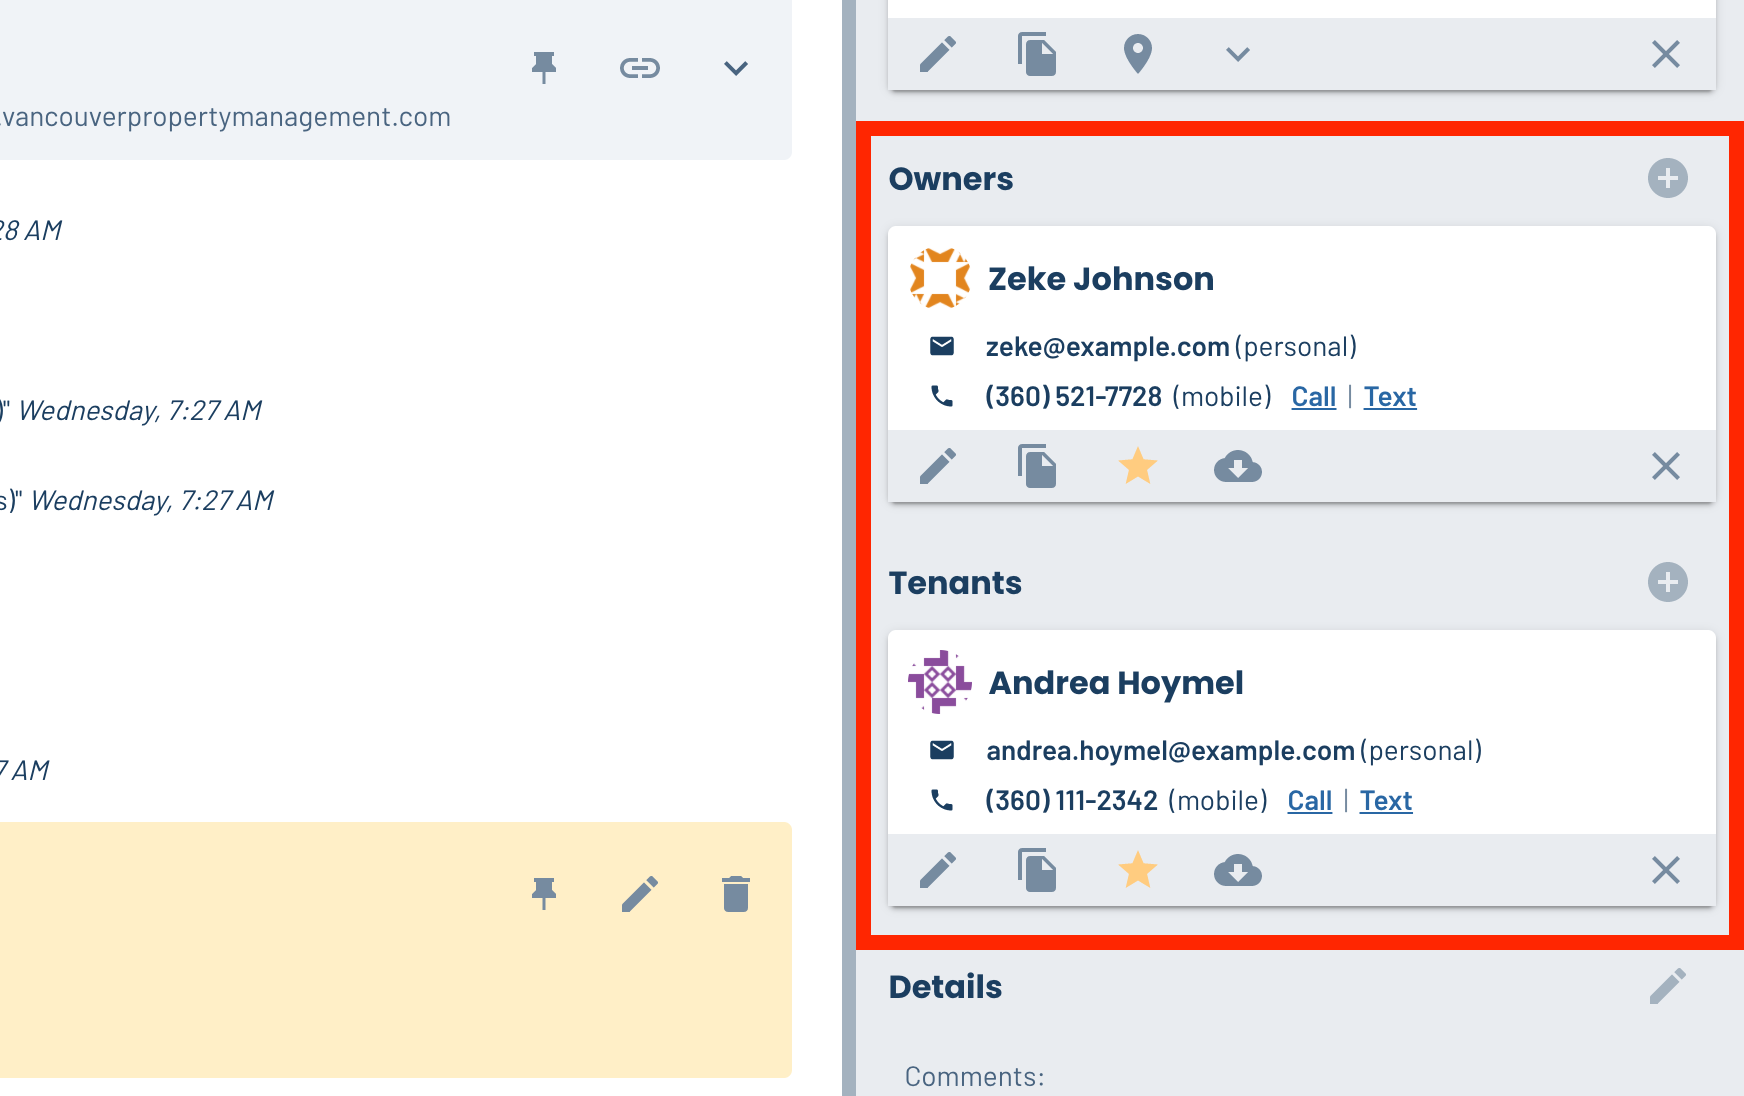Select the (360) 521-7728 phone number text
Image resolution: width=1744 pixels, height=1096 pixels.
[x=1073, y=397]
